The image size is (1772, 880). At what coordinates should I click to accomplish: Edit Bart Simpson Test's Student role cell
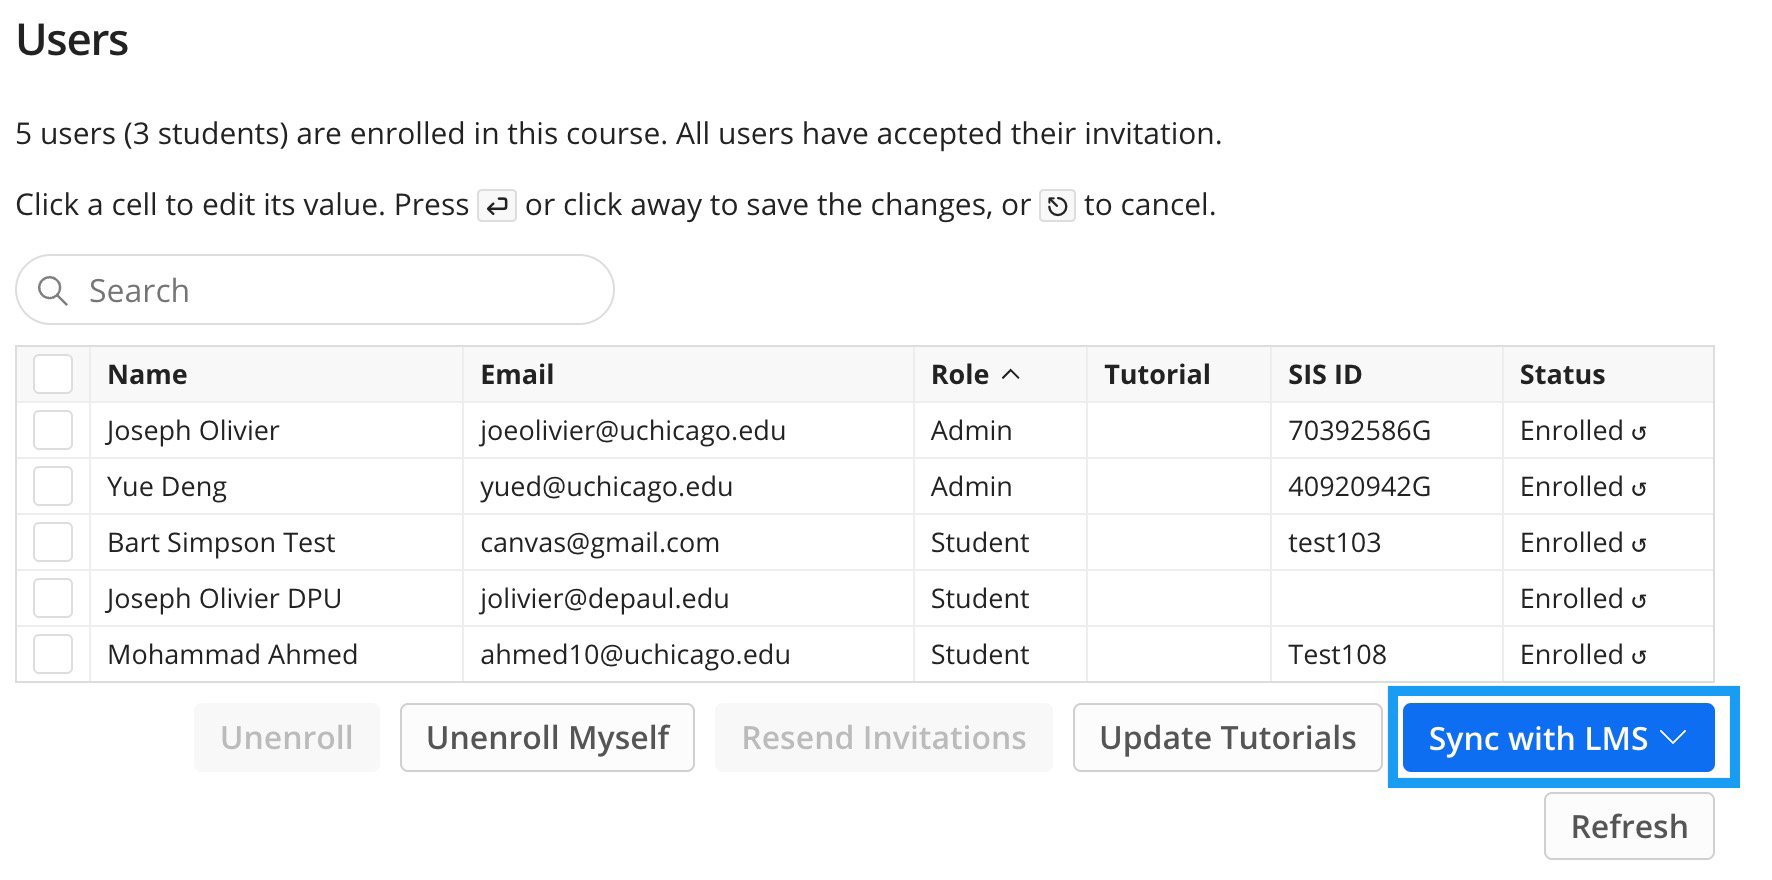[1000, 542]
